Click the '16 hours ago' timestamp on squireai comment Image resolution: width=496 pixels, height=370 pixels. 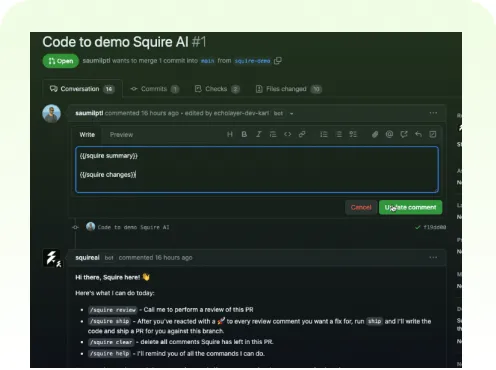[x=174, y=258]
